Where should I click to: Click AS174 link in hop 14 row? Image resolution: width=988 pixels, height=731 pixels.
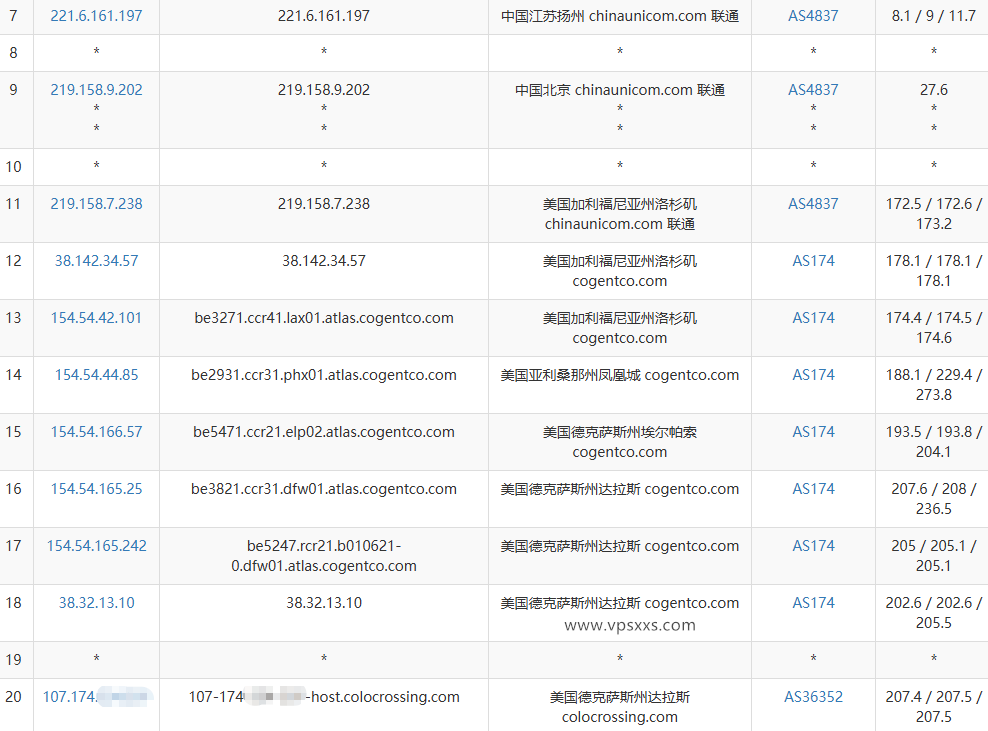coord(813,375)
